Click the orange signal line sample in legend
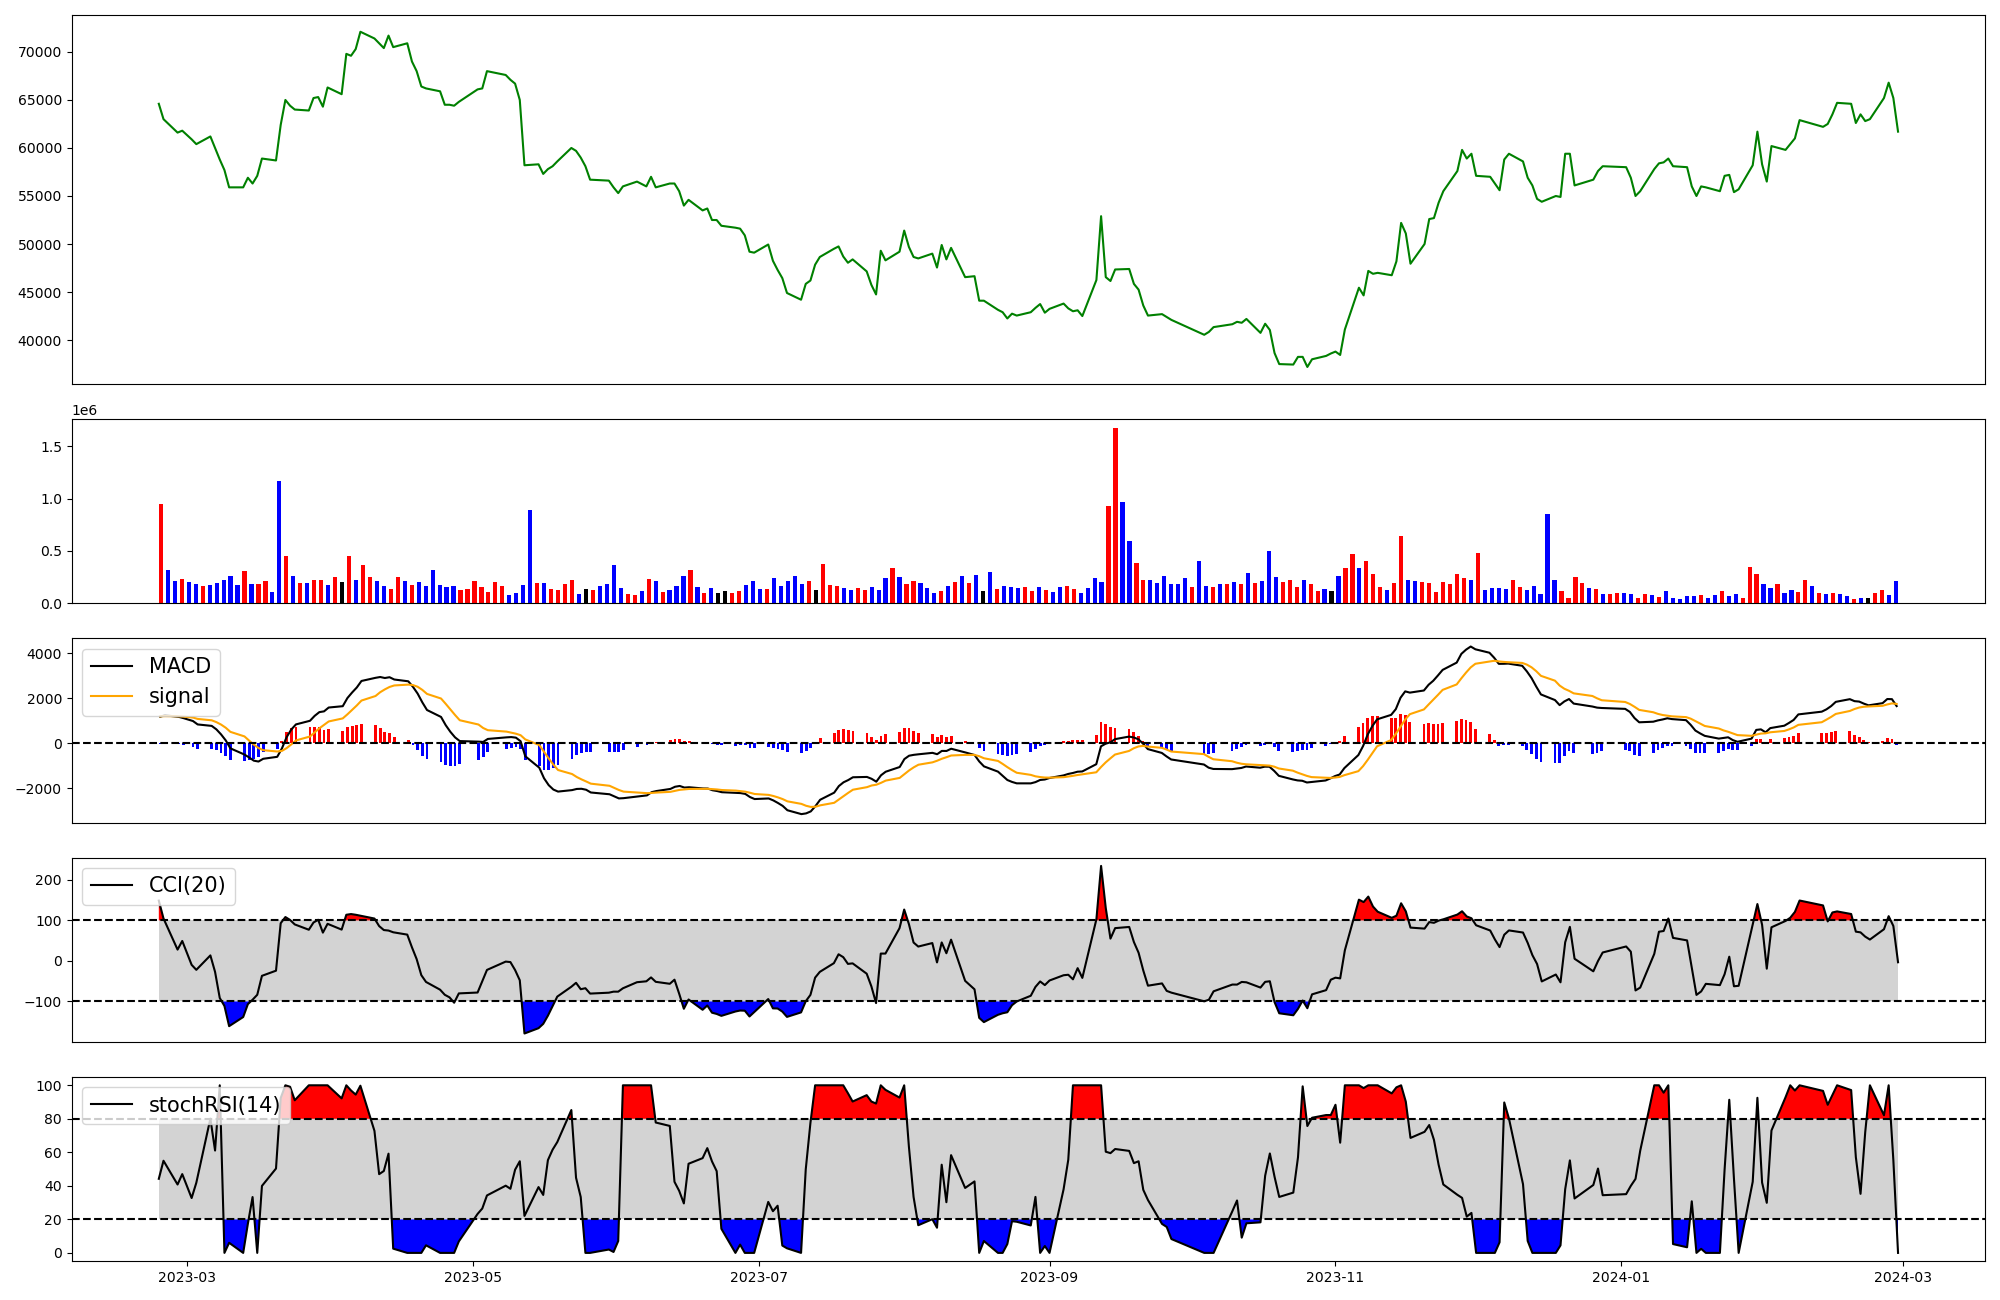Viewport: 2000px width, 1300px height. 111,697
